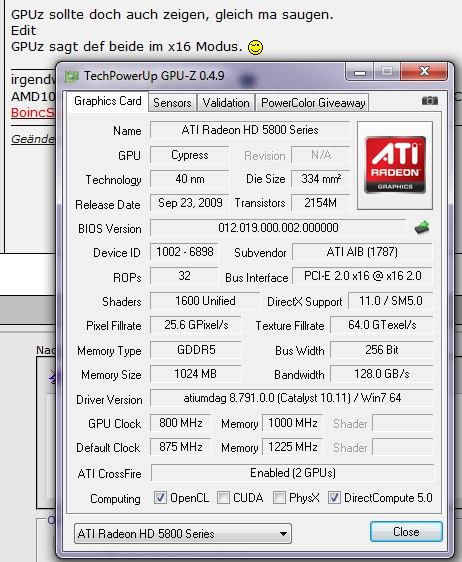This screenshot has height=562, width=462.
Task: Click Pixel Fillrate value 25.6 GPixel/s
Action: coord(196,325)
